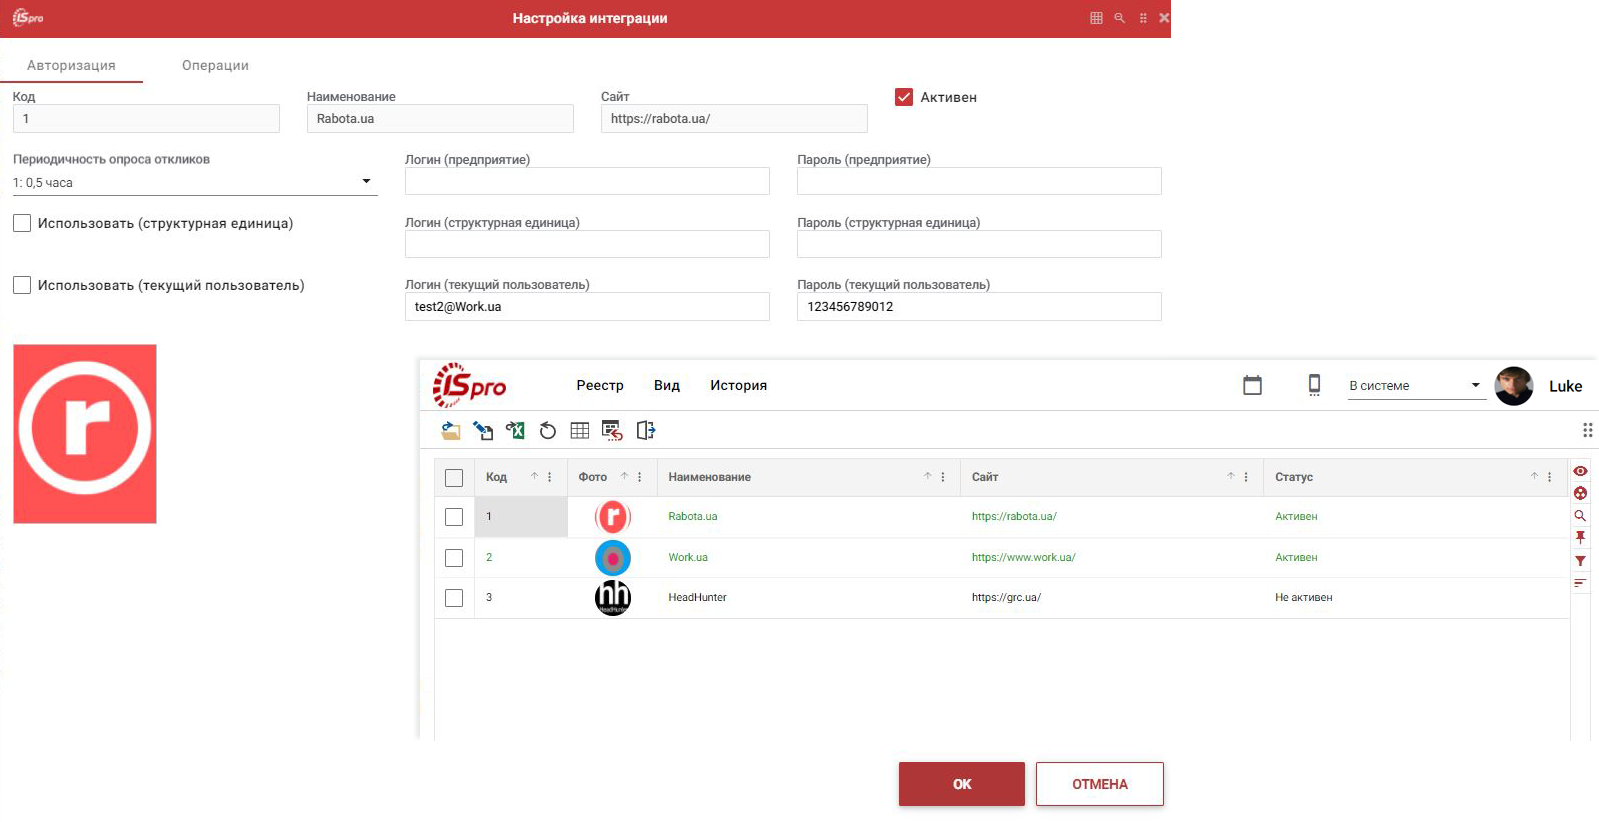The image size is (1599, 822).
Task: Click the Luke username label
Action: tap(1566, 386)
